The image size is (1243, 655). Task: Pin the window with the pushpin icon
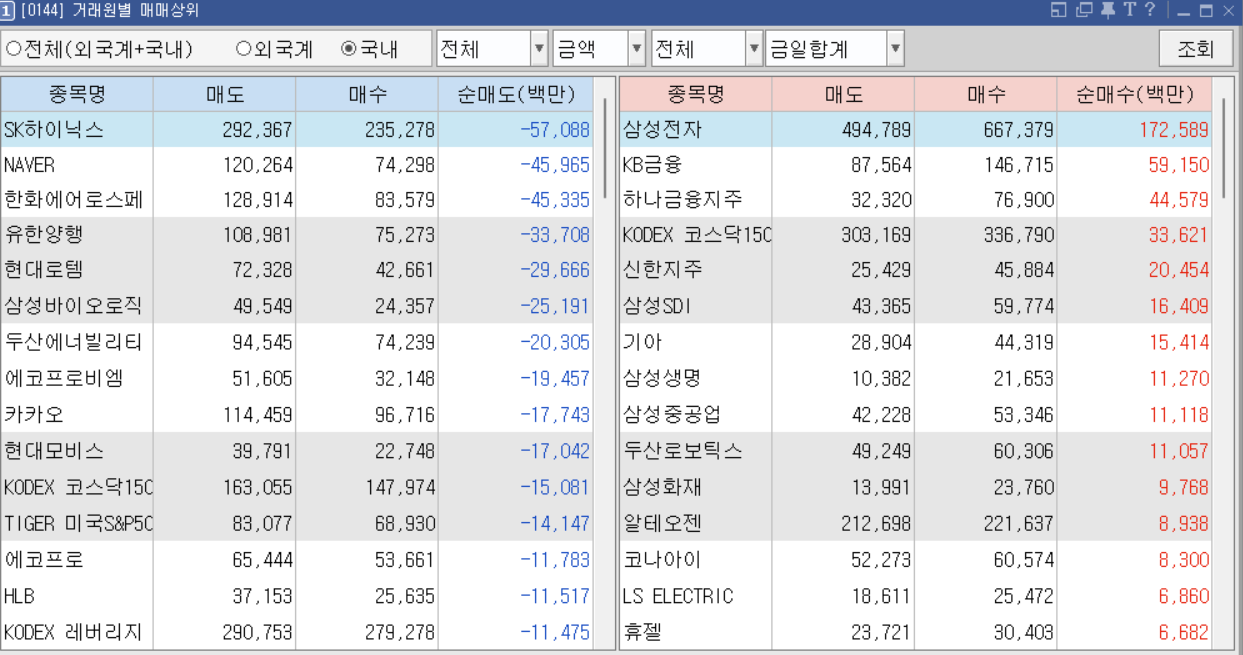click(x=1108, y=11)
